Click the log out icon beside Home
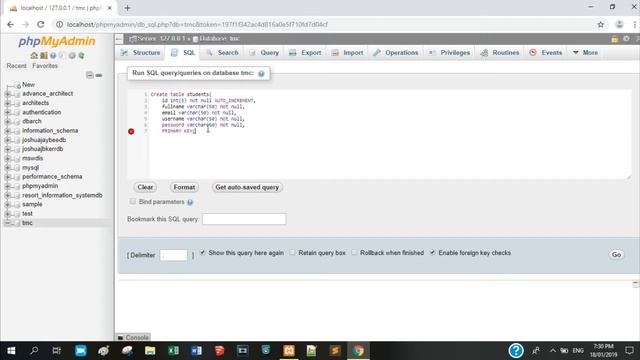The image size is (640, 360). (x=43, y=56)
